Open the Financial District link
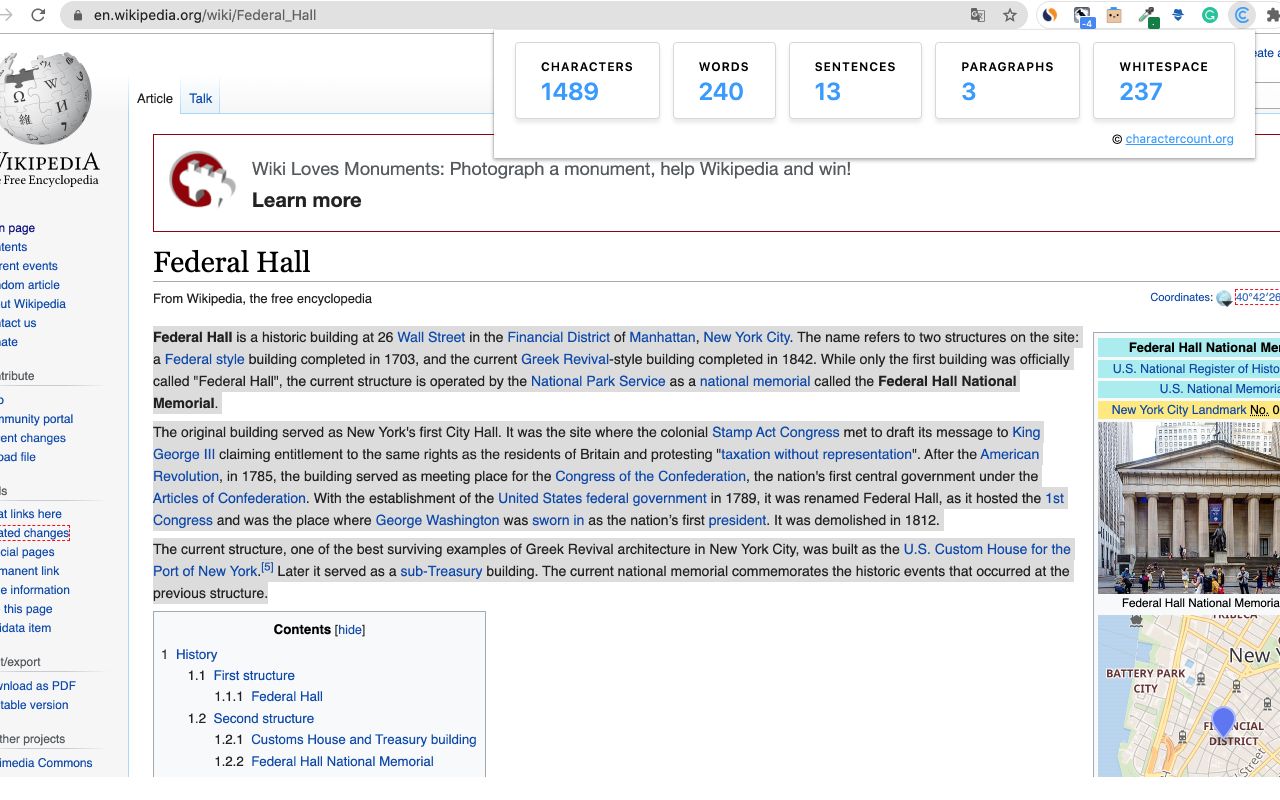This screenshot has height=800, width=1280. click(559, 337)
